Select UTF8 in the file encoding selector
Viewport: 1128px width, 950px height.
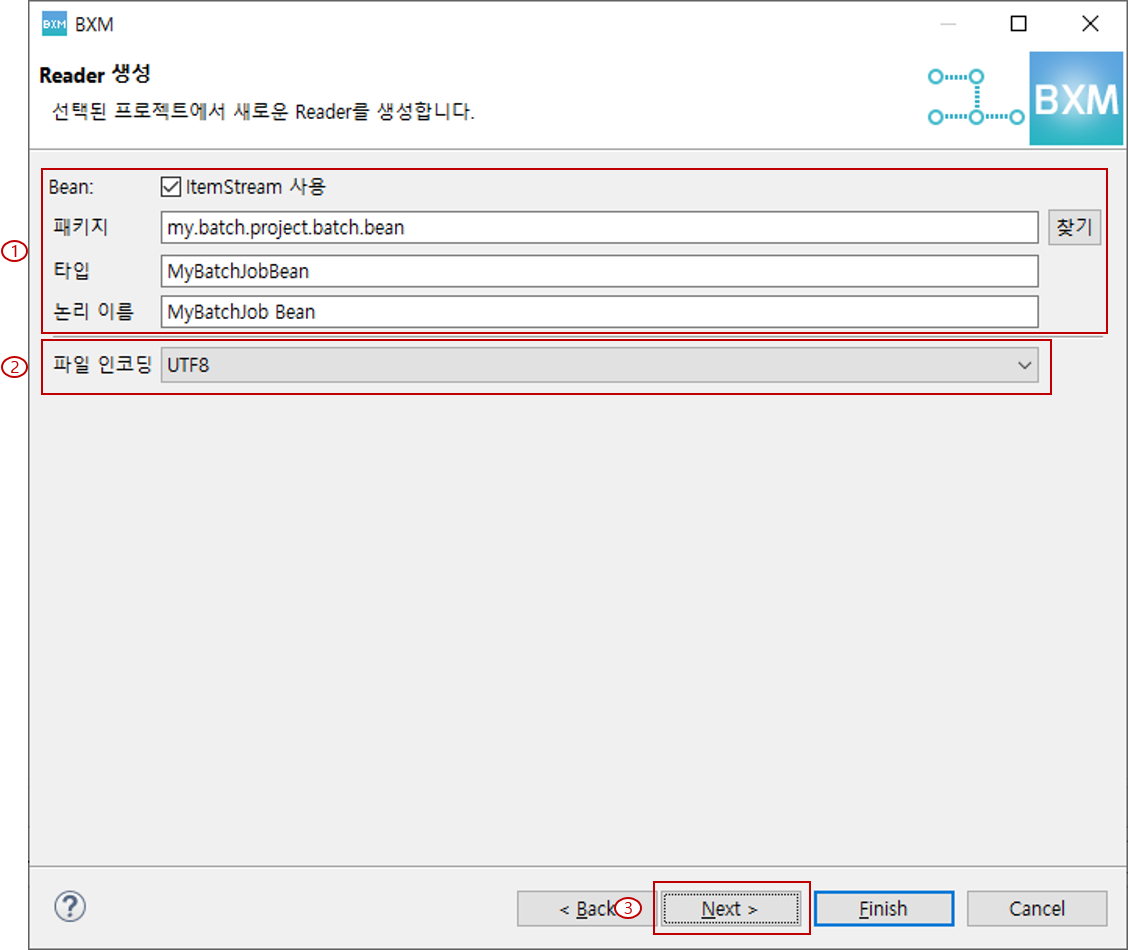(600, 365)
